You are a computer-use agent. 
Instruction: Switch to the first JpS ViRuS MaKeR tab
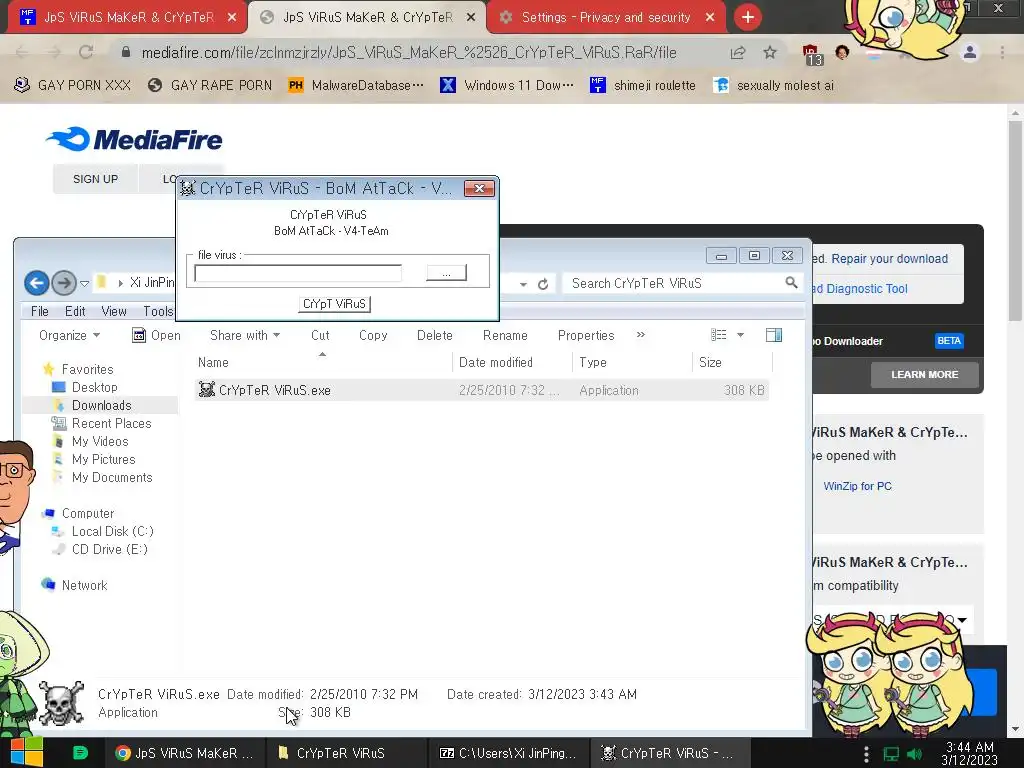coord(128,17)
